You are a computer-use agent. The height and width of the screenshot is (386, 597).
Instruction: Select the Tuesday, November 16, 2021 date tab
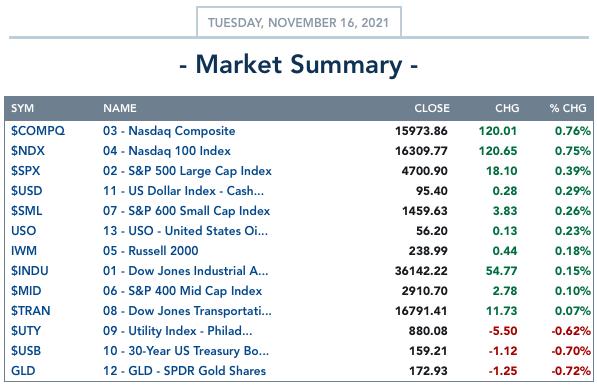[x=299, y=22]
